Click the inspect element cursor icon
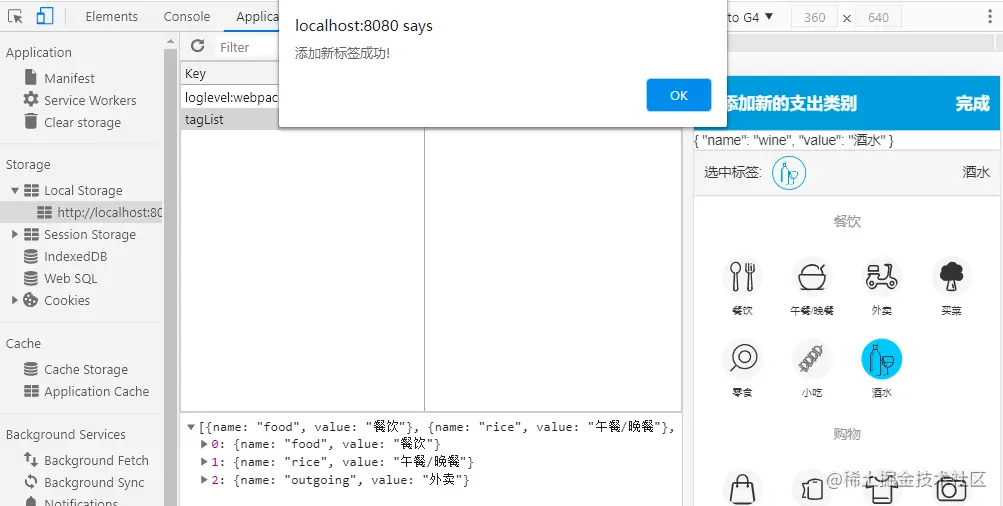Screen dimensions: 1003x506 coord(15,17)
